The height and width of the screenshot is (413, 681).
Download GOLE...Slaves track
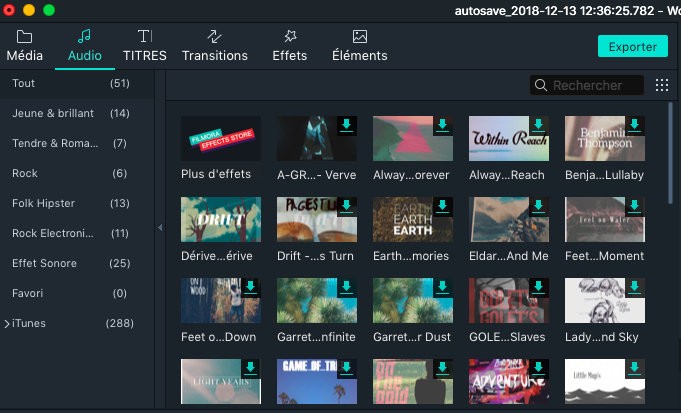coord(539,287)
